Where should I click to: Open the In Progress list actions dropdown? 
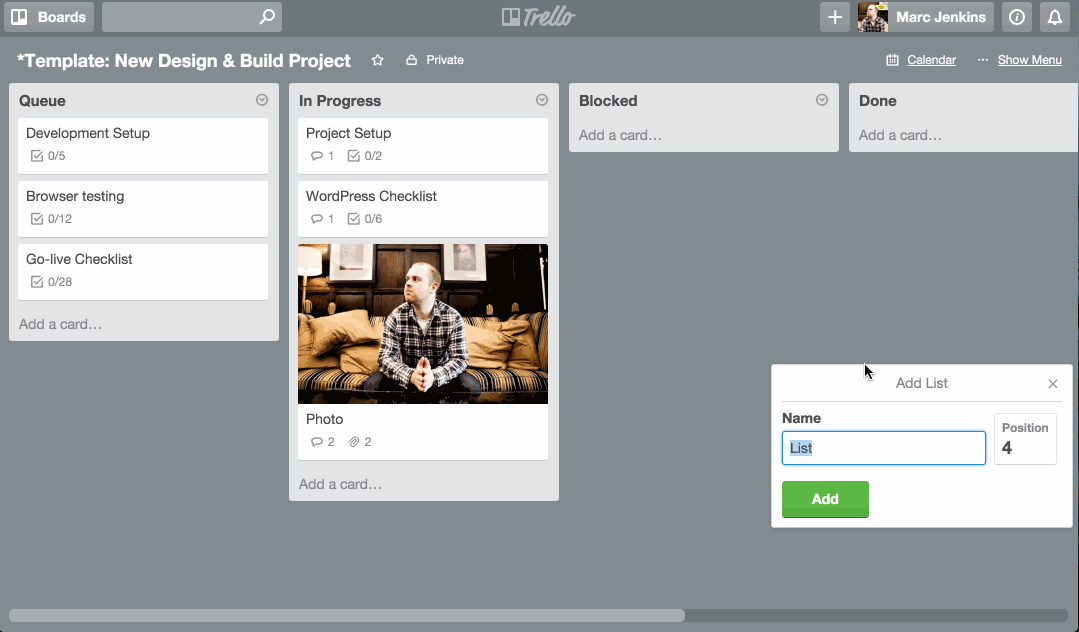tap(542, 100)
